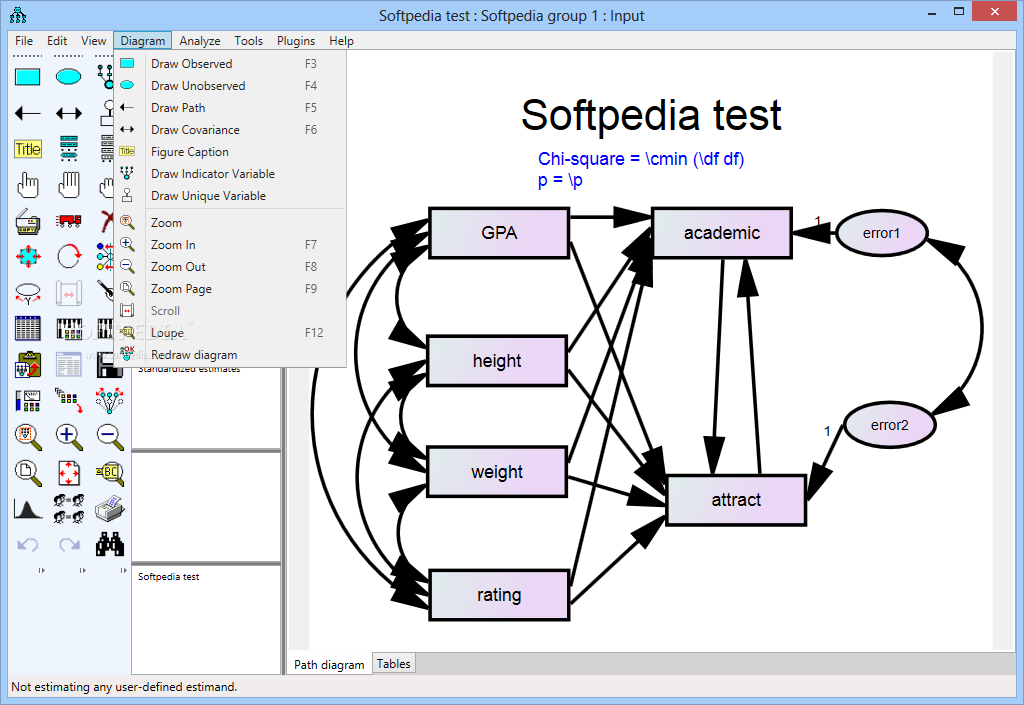Click the move objects red truck icon
The height and width of the screenshot is (705, 1024).
point(69,221)
